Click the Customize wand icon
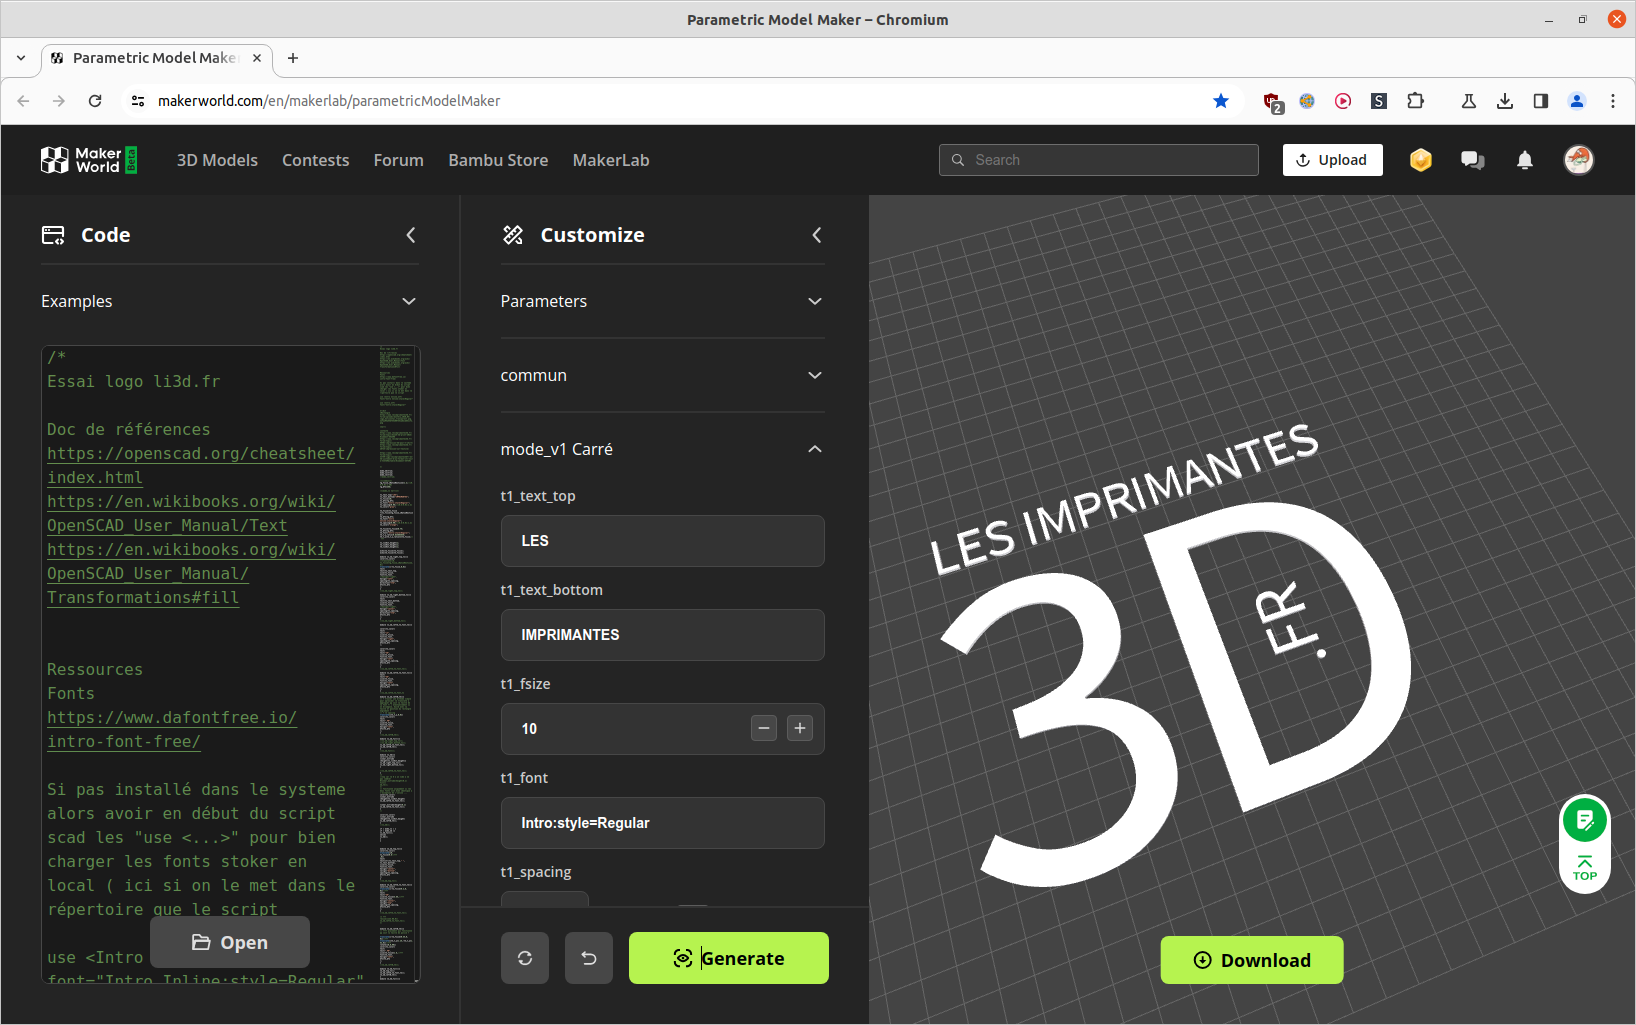 (513, 235)
